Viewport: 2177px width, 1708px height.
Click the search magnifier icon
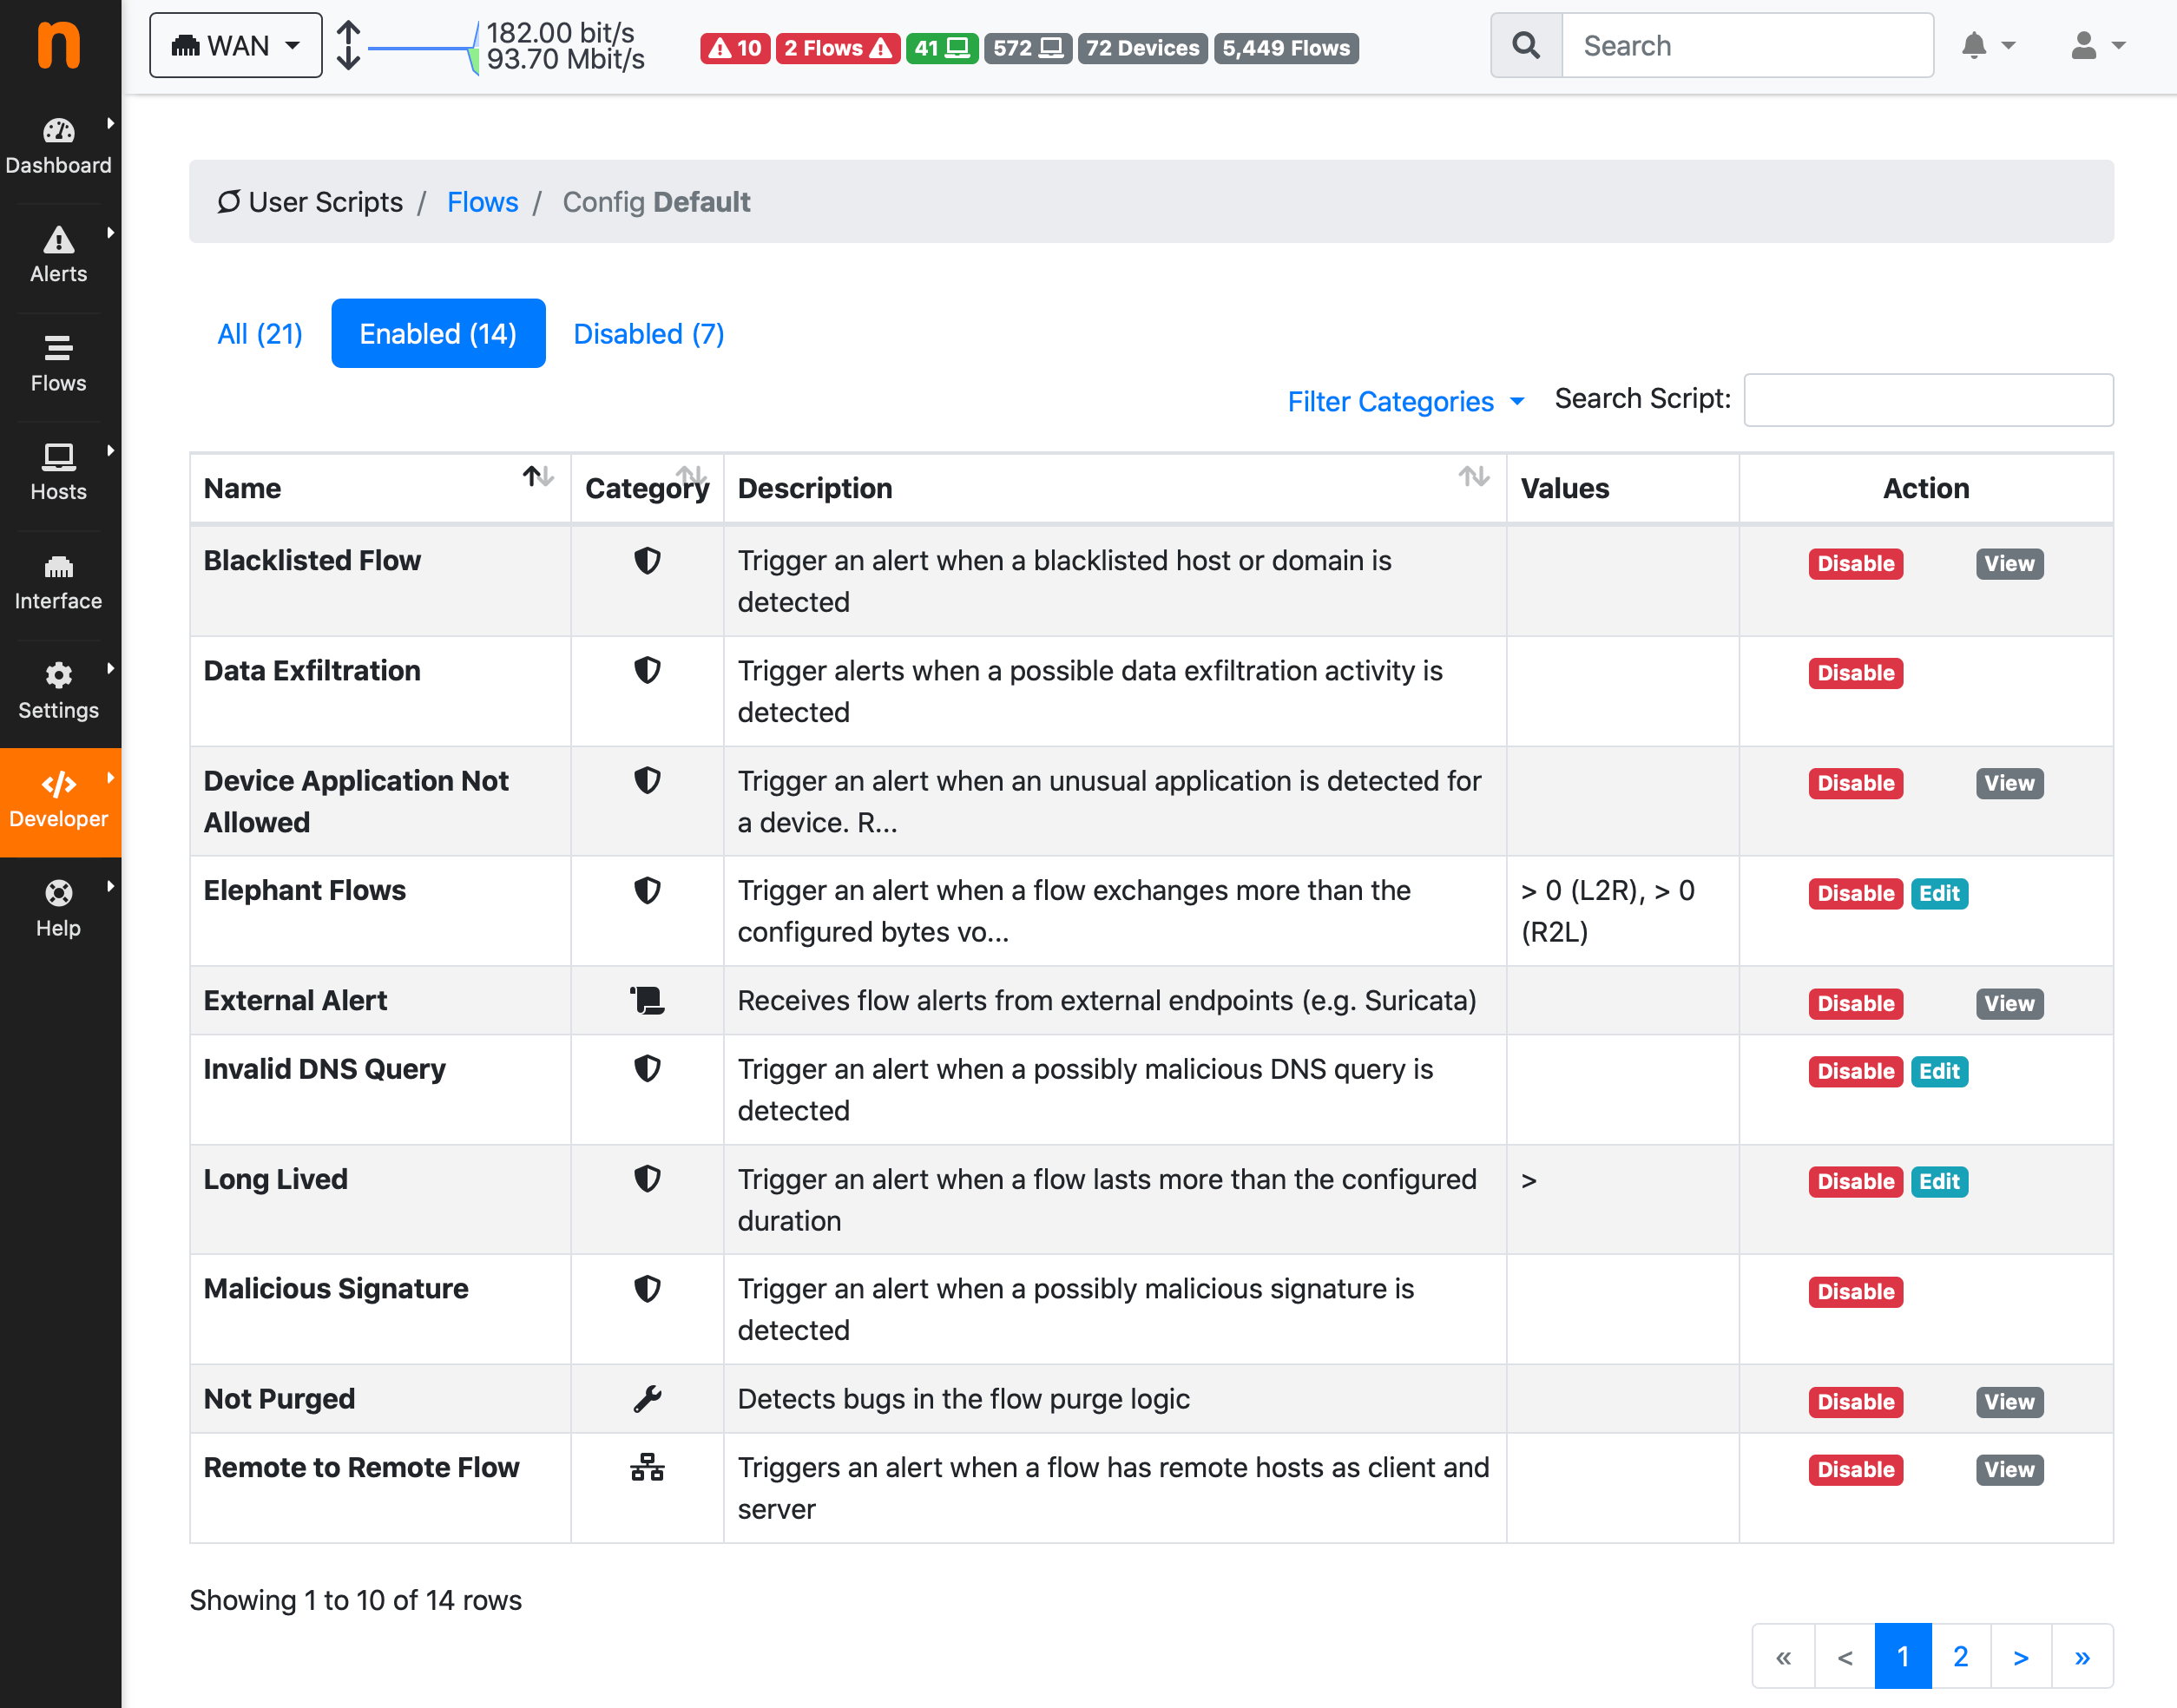[x=1526, y=46]
